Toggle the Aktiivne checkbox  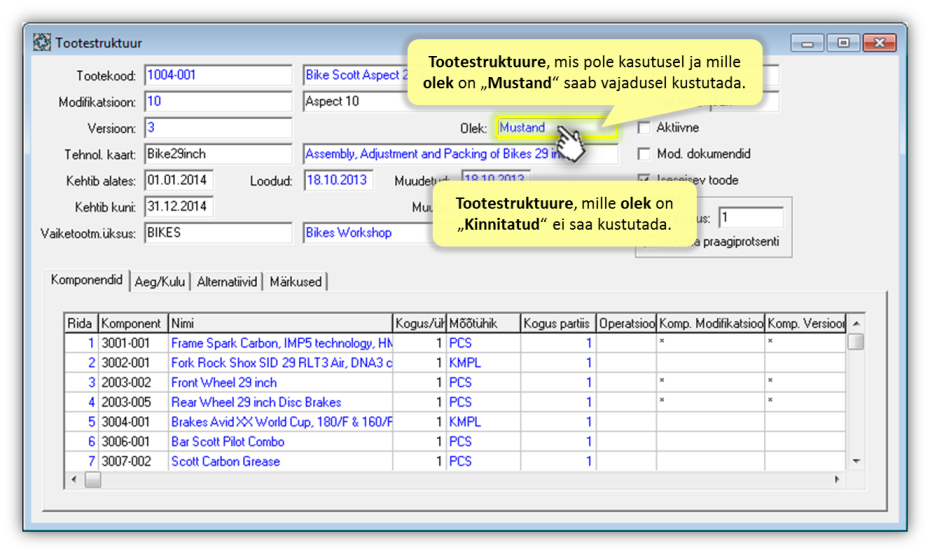644,128
